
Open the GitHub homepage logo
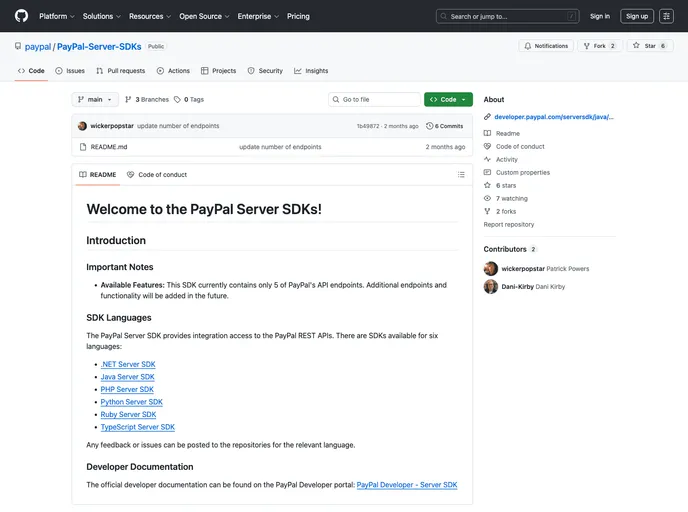(x=21, y=16)
